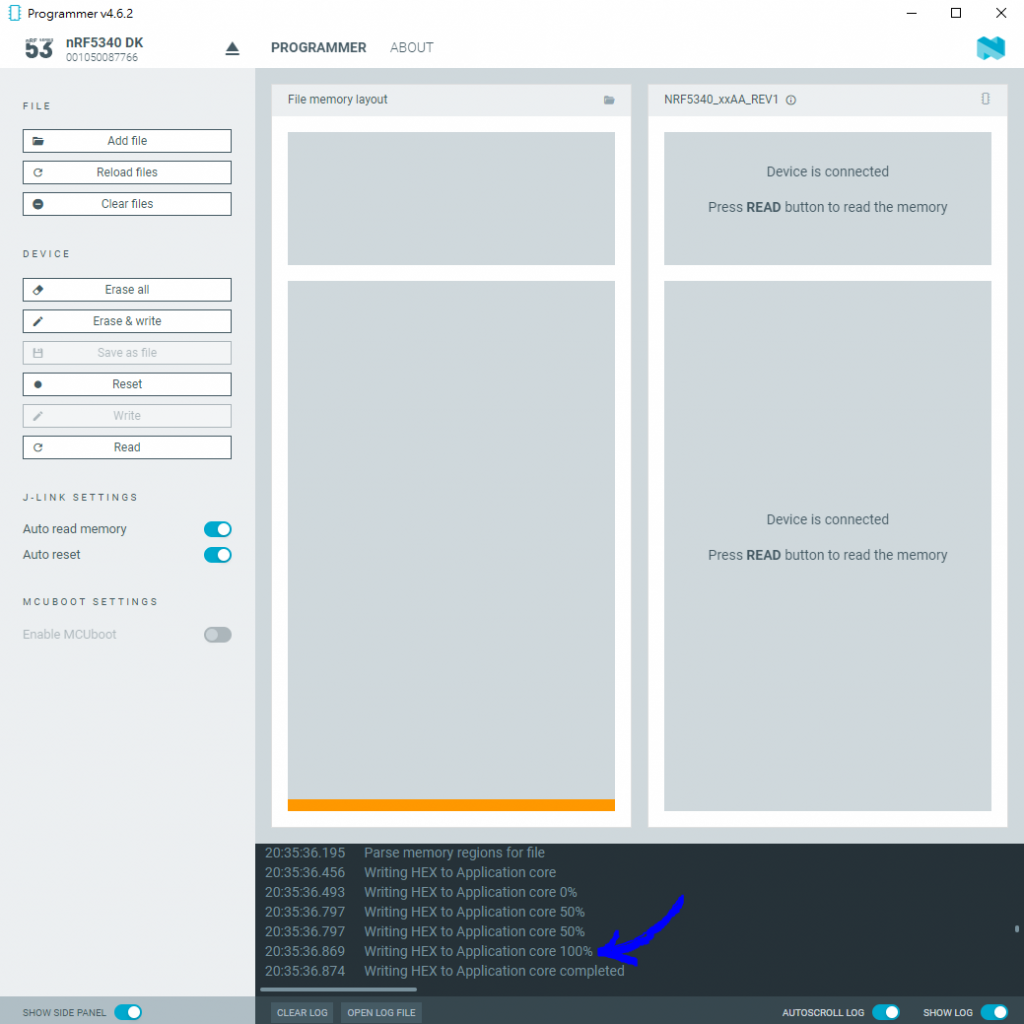Click info icon beside NRF5340_xxAA_REV1

[791, 100]
